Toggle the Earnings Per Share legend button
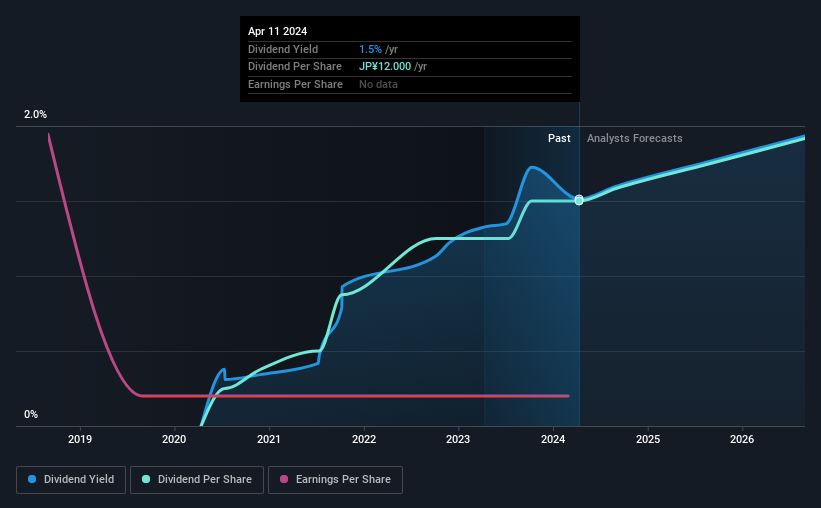 (335, 480)
